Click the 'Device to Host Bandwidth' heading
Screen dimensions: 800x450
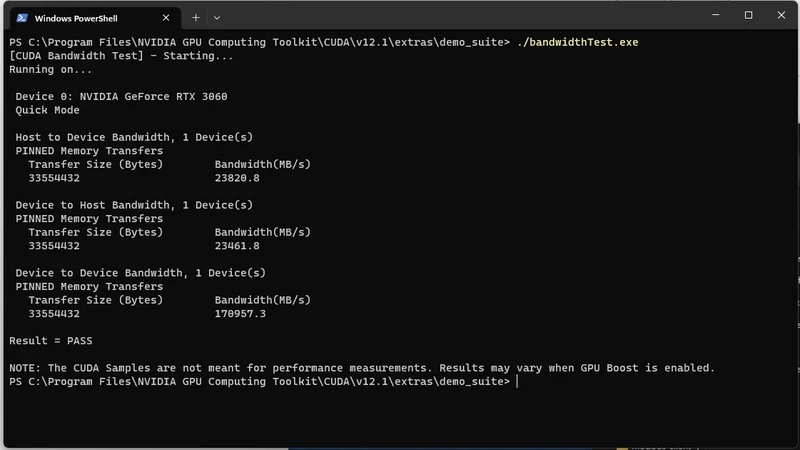click(x=134, y=205)
